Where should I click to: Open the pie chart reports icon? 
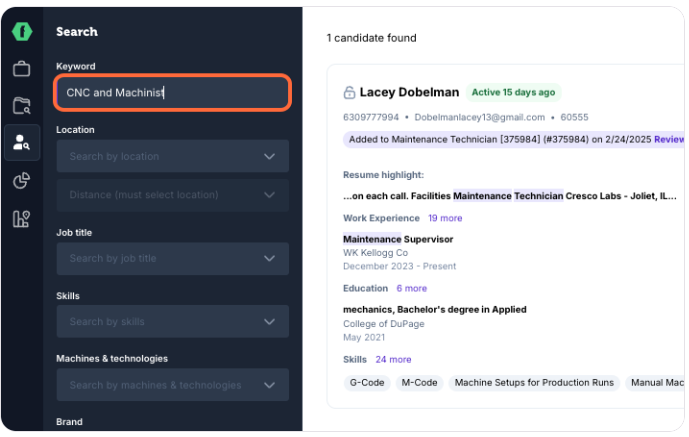(x=22, y=180)
